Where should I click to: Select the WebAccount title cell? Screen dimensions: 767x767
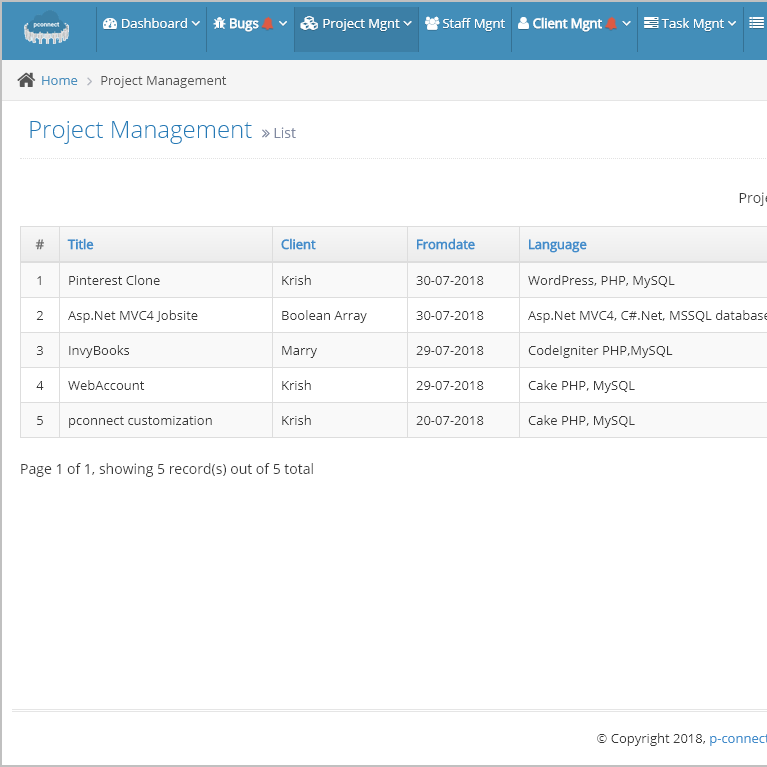[x=166, y=385]
